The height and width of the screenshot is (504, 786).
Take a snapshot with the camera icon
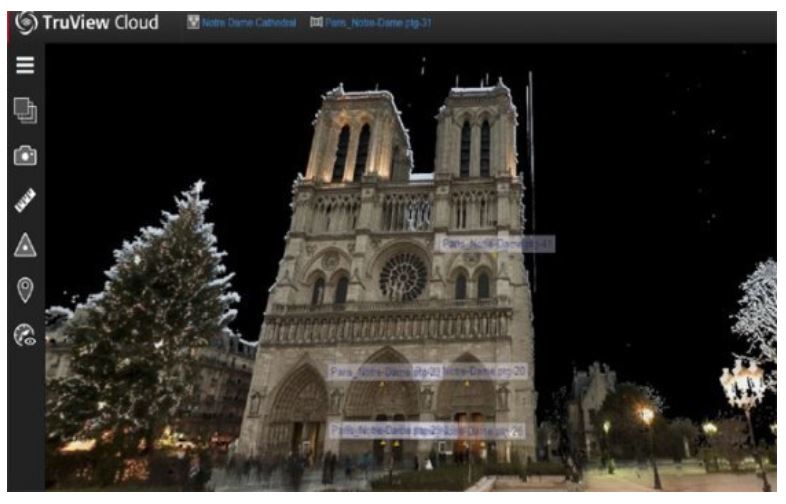click(x=25, y=155)
